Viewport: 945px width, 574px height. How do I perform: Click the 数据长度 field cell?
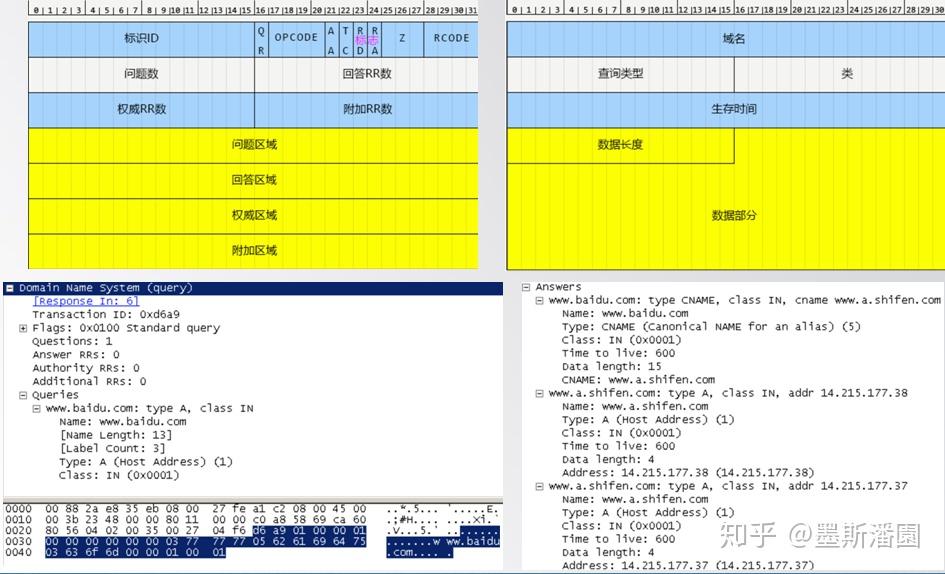coord(621,145)
